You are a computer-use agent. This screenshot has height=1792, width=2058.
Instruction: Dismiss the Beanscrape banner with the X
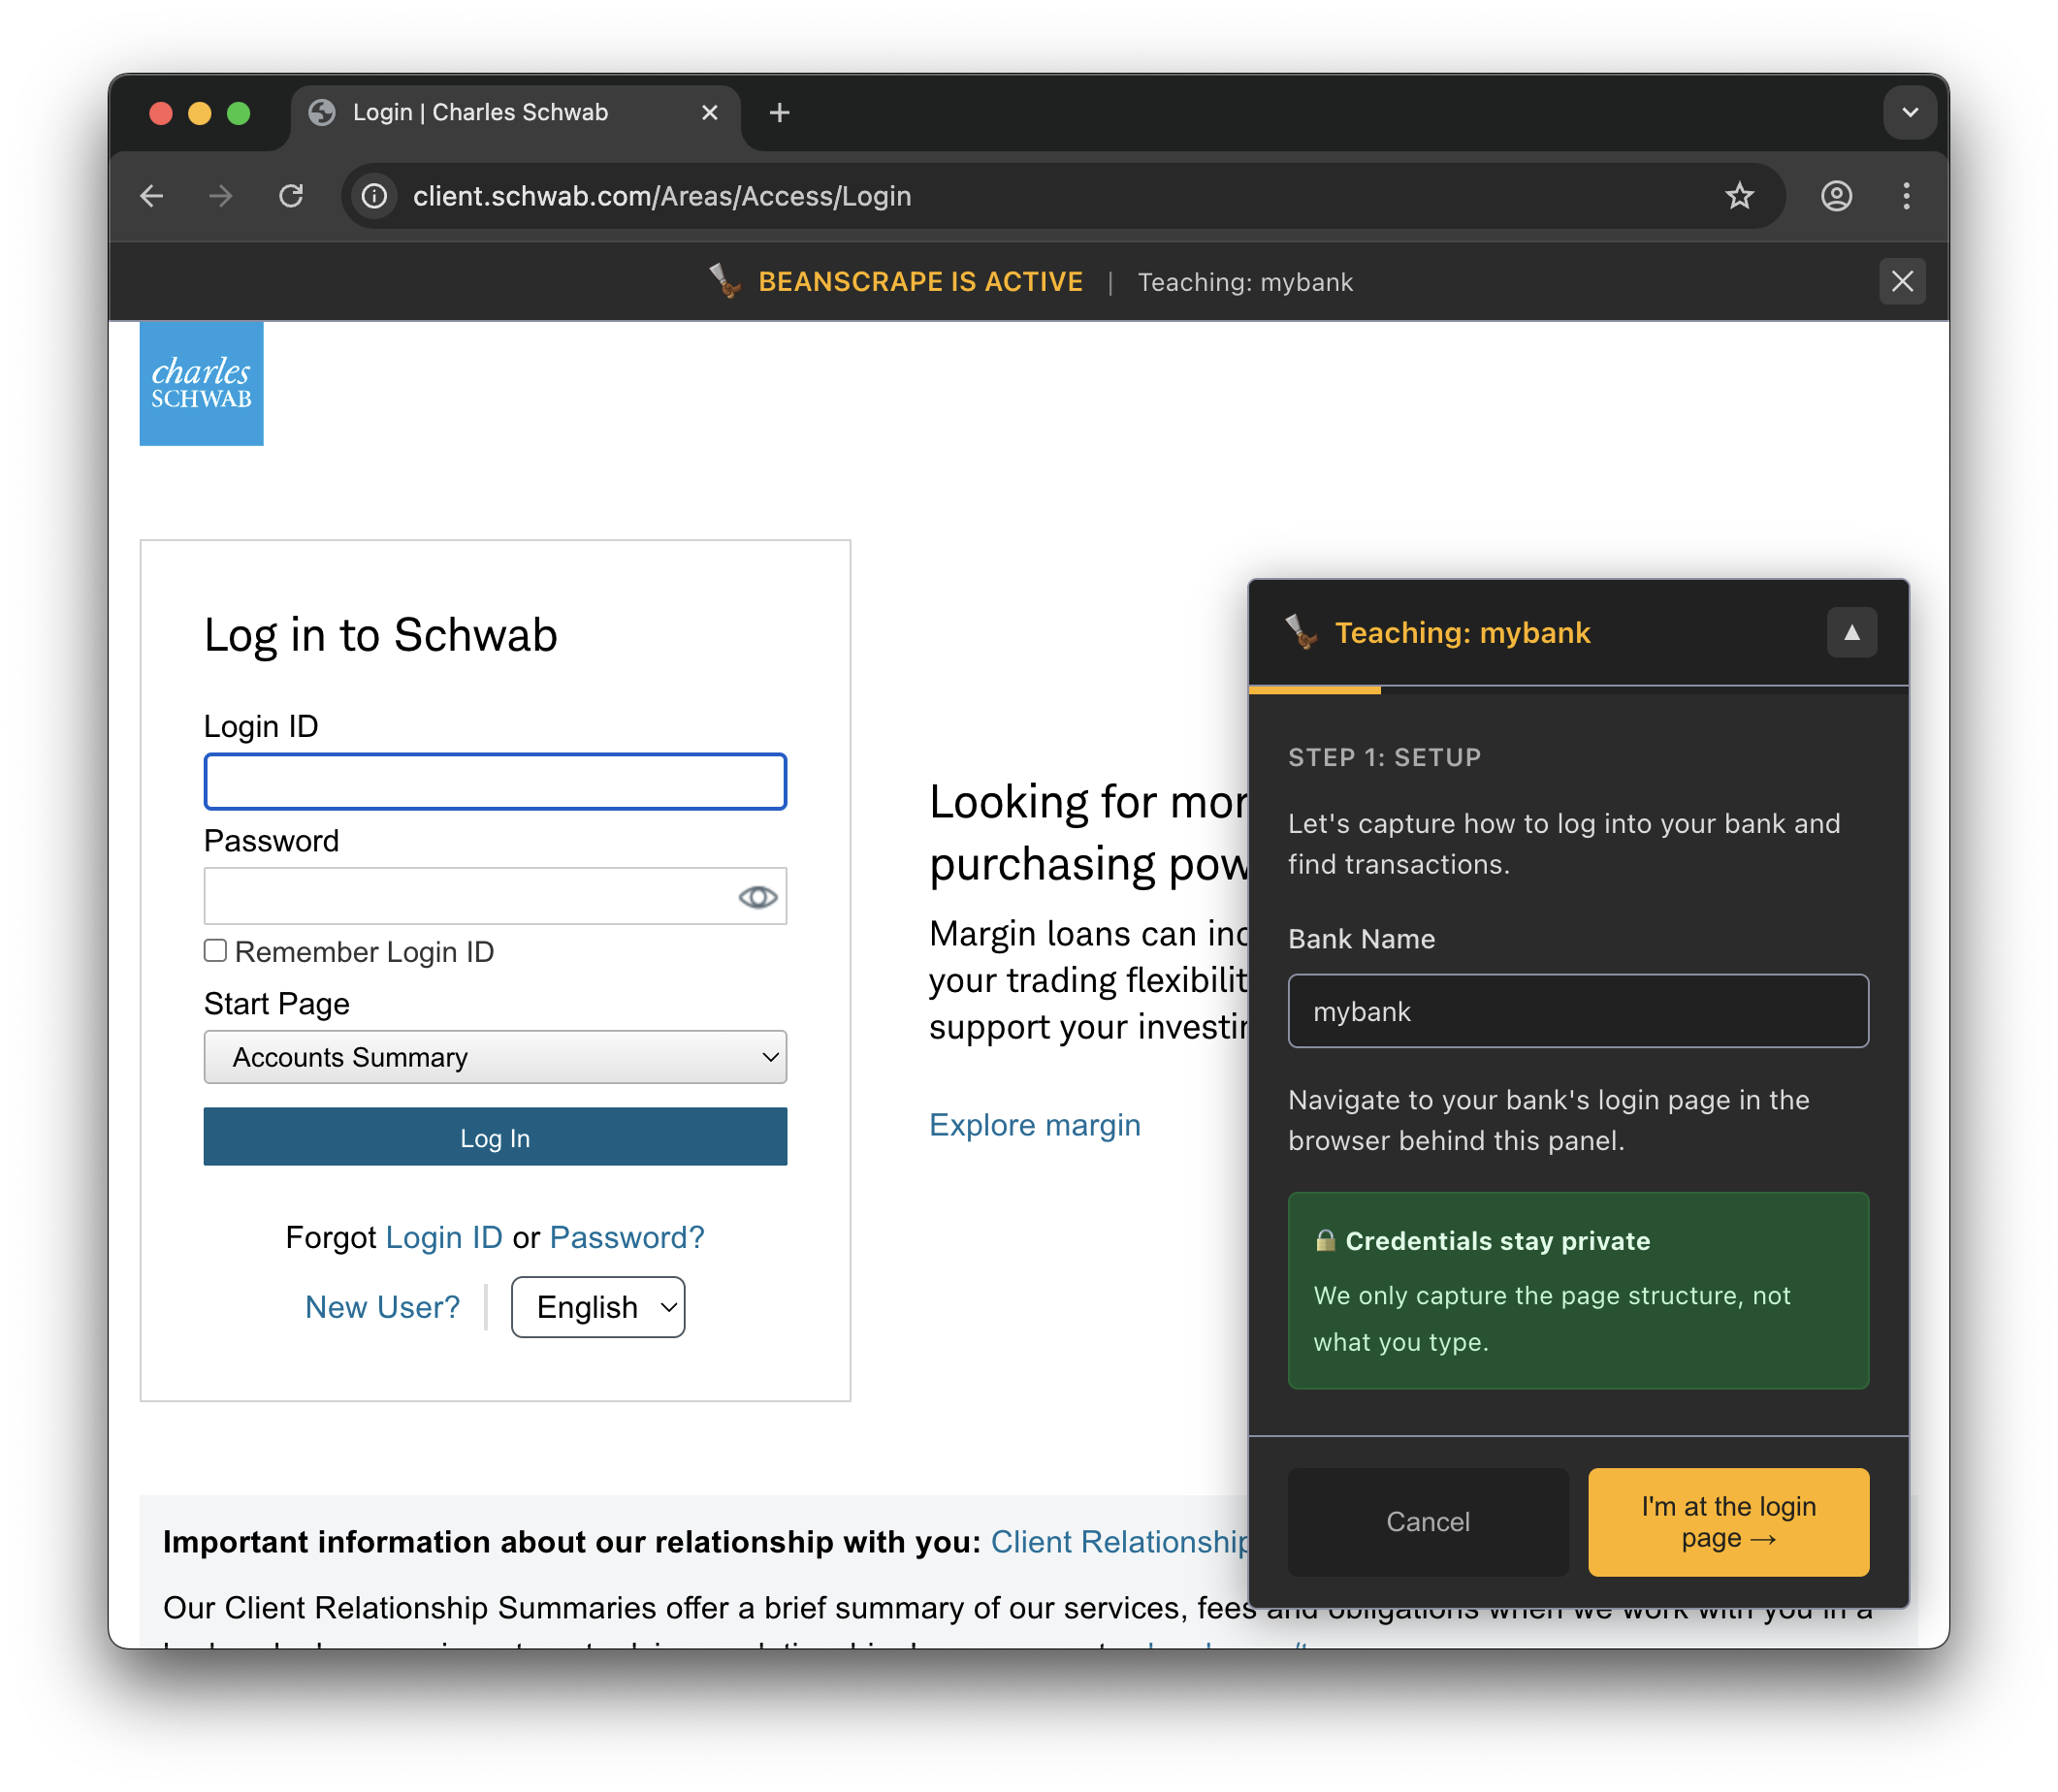tap(1902, 281)
